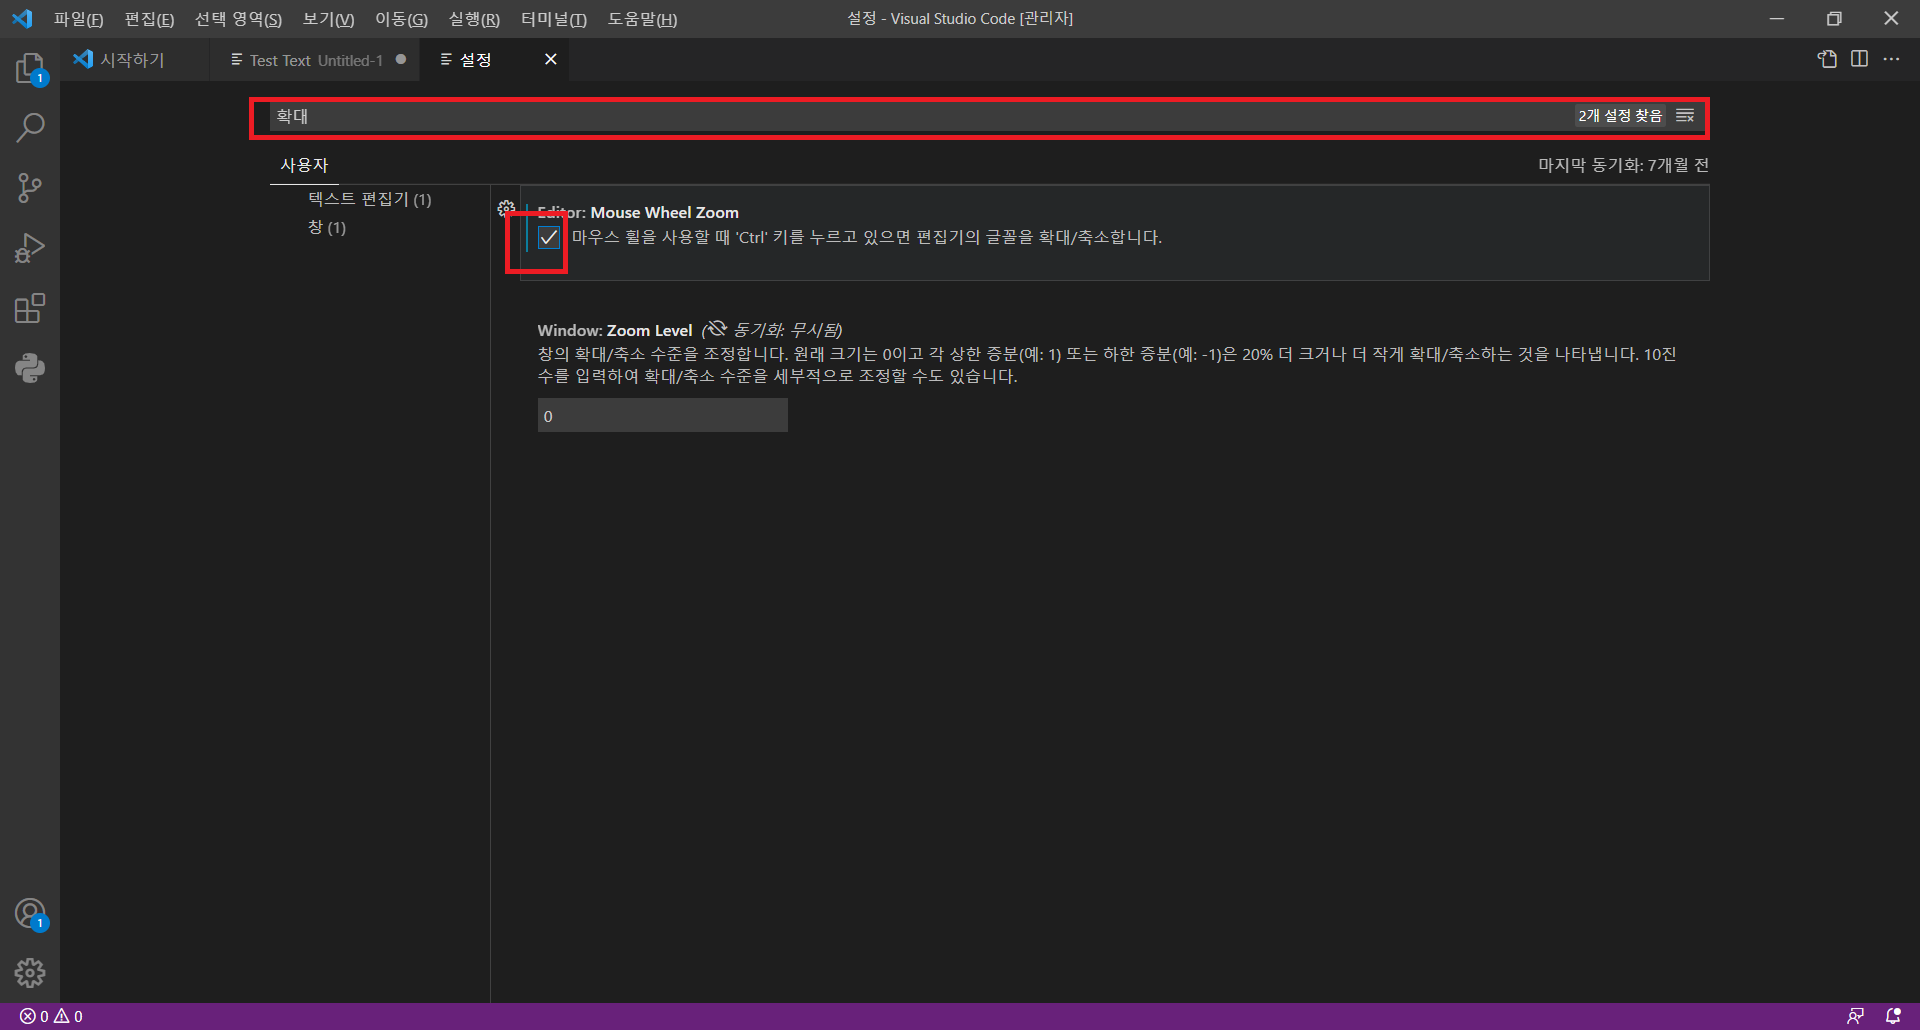This screenshot has height=1030, width=1920.
Task: Restore down the VS Code window
Action: (x=1834, y=19)
